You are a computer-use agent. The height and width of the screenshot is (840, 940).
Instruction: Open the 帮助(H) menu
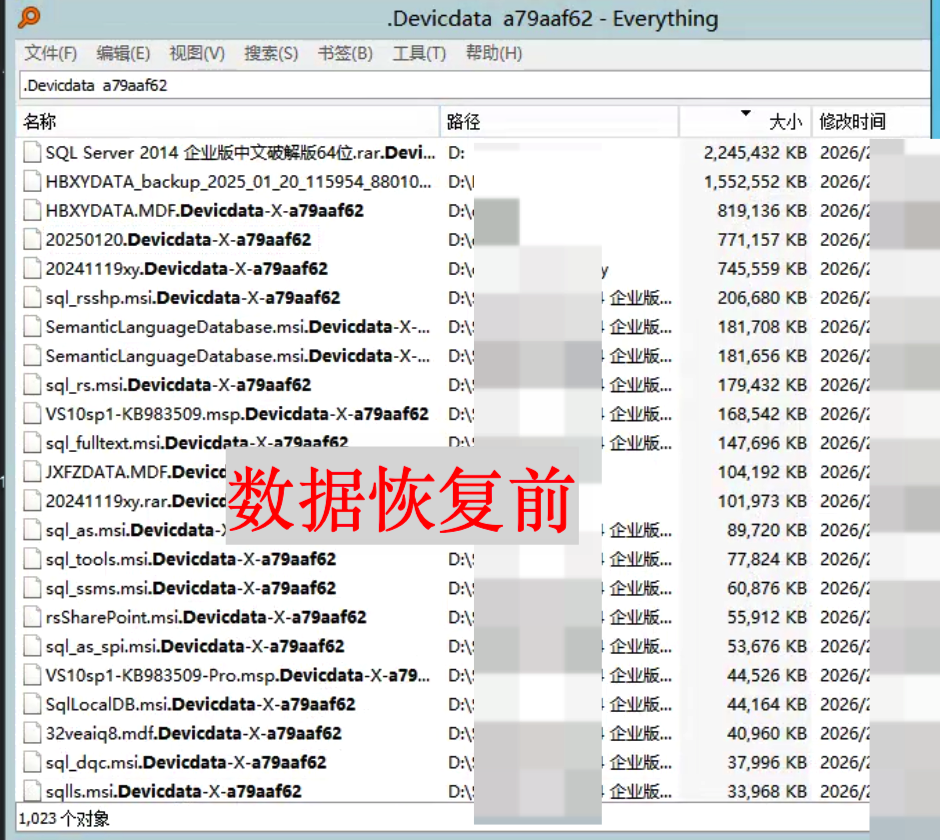point(493,53)
